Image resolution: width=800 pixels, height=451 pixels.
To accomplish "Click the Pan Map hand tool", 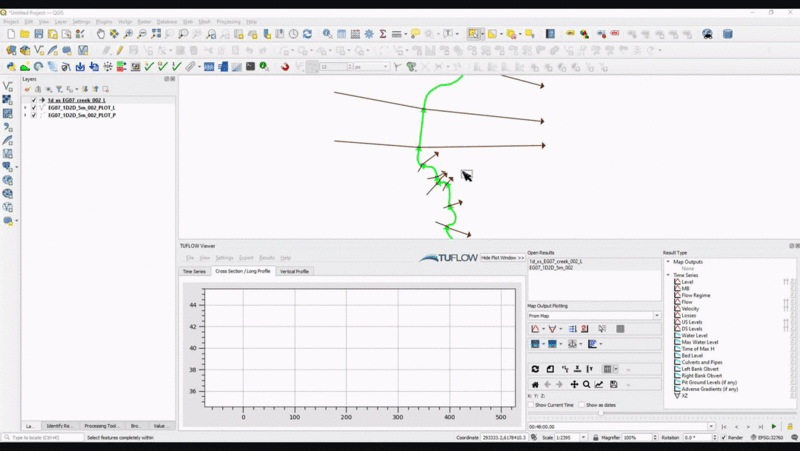I will pos(100,34).
